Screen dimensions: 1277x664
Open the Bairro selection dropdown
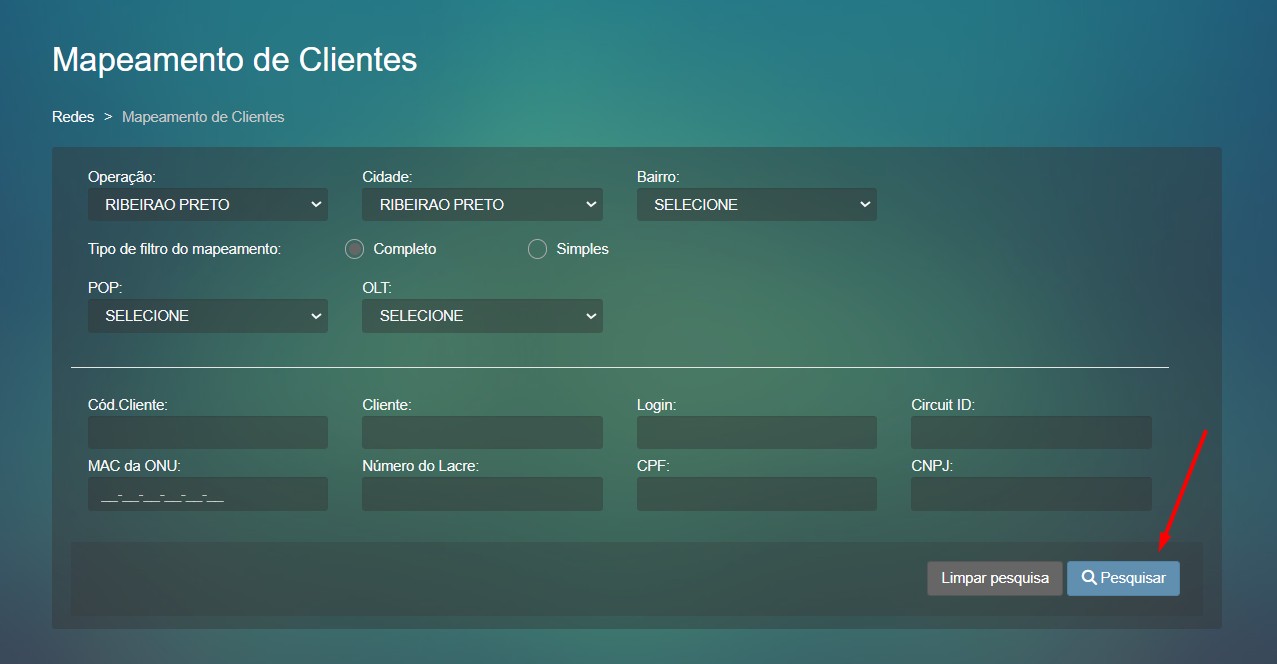756,204
